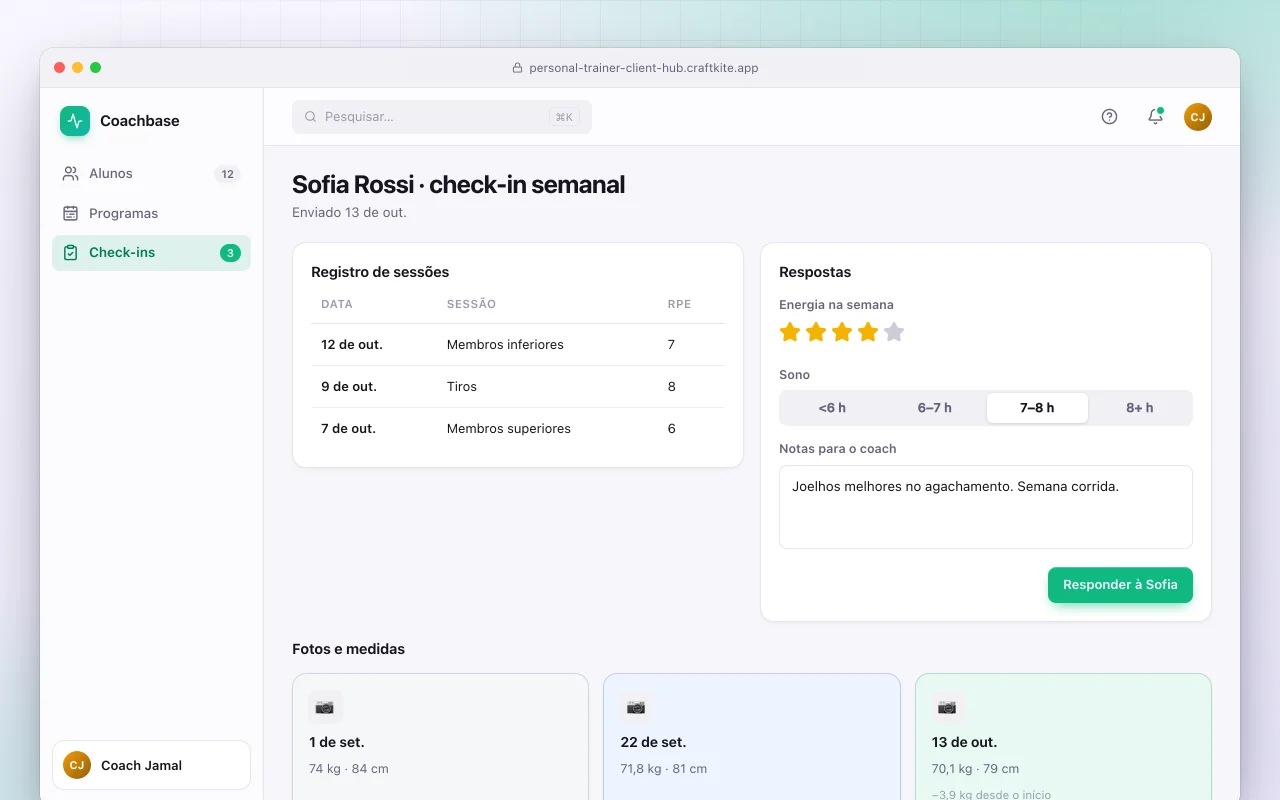The image size is (1280, 800).
Task: Click the camera icon on 1 de set. card
Action: click(325, 707)
